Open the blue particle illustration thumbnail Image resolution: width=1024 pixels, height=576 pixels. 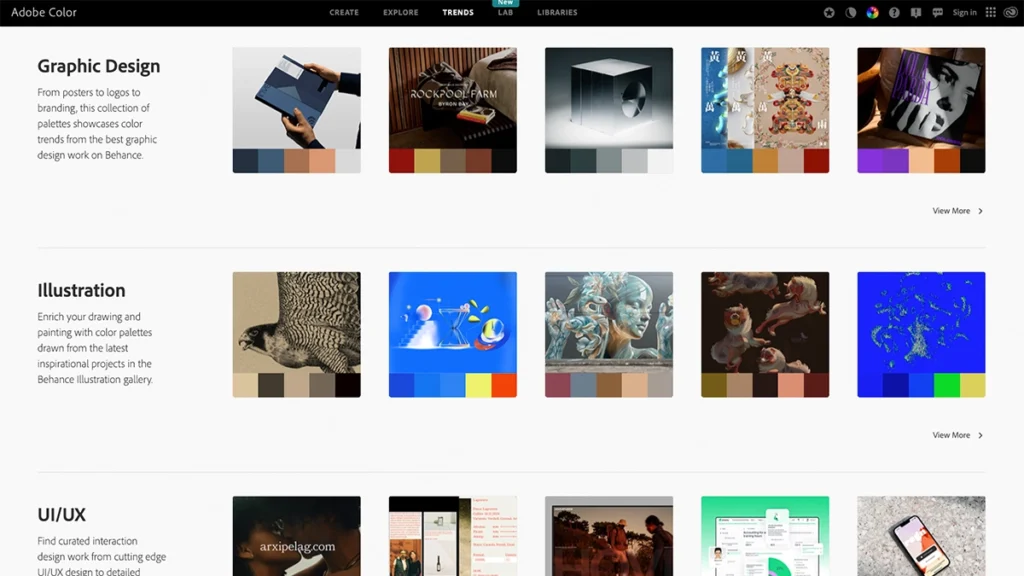click(921, 323)
